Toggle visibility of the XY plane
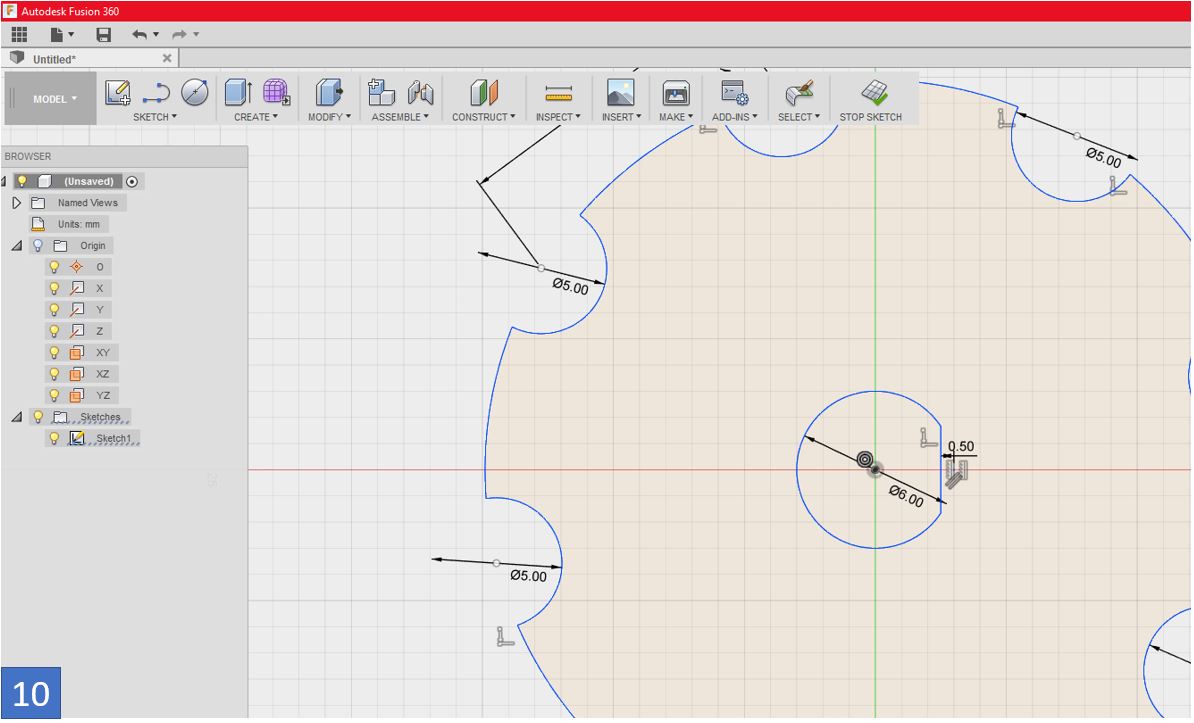The height and width of the screenshot is (723, 1194). point(55,353)
